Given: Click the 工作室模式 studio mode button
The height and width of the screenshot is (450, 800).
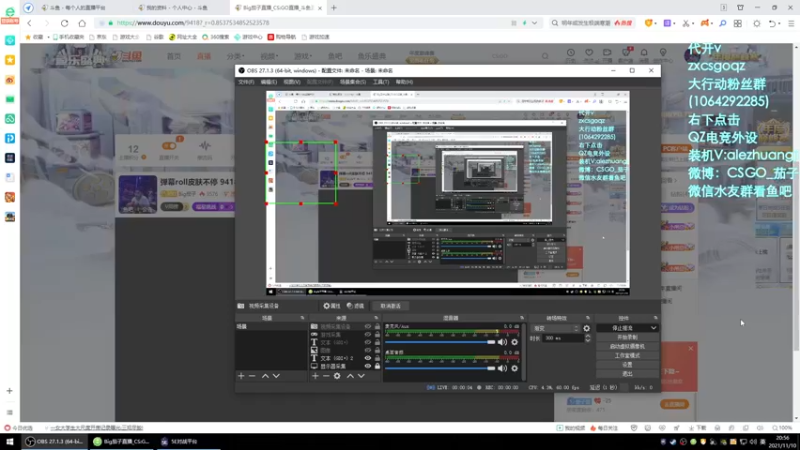Looking at the screenshot, I should (627, 356).
